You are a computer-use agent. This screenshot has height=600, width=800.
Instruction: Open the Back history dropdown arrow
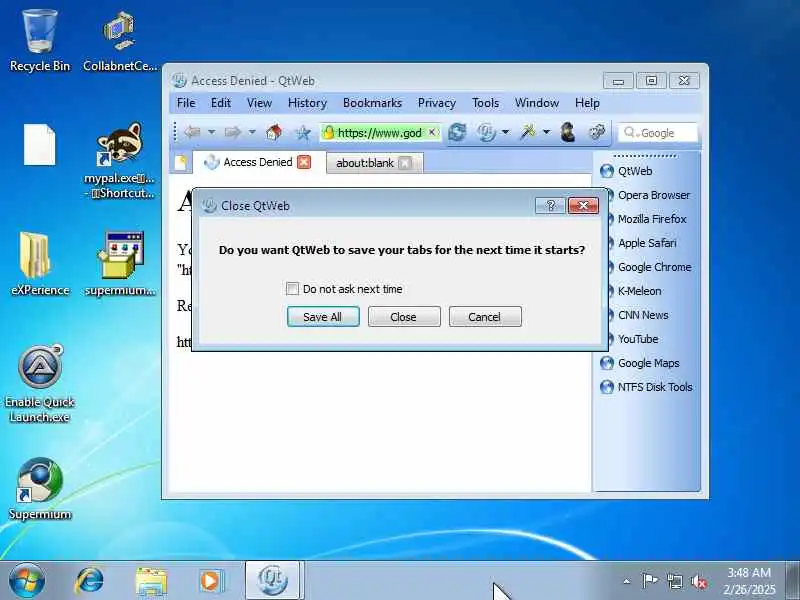tap(211, 133)
